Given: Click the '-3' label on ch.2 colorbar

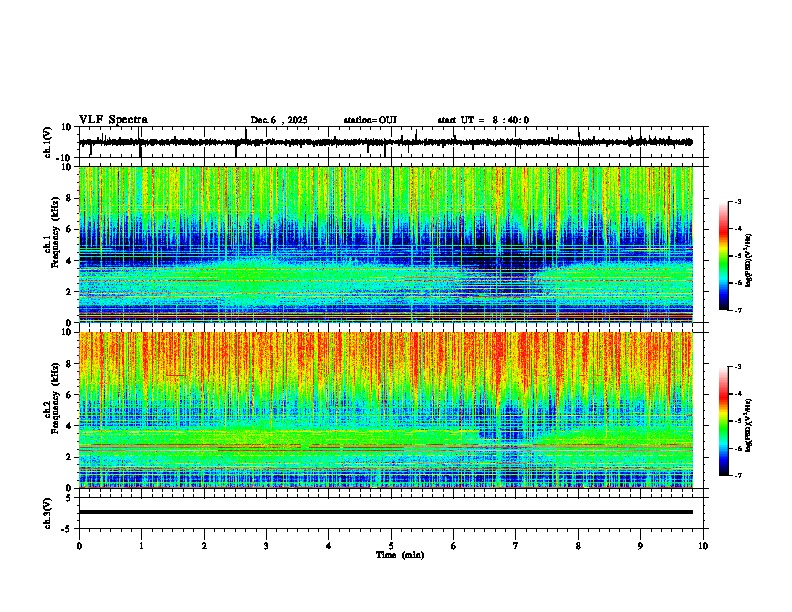Looking at the screenshot, I should (737, 367).
